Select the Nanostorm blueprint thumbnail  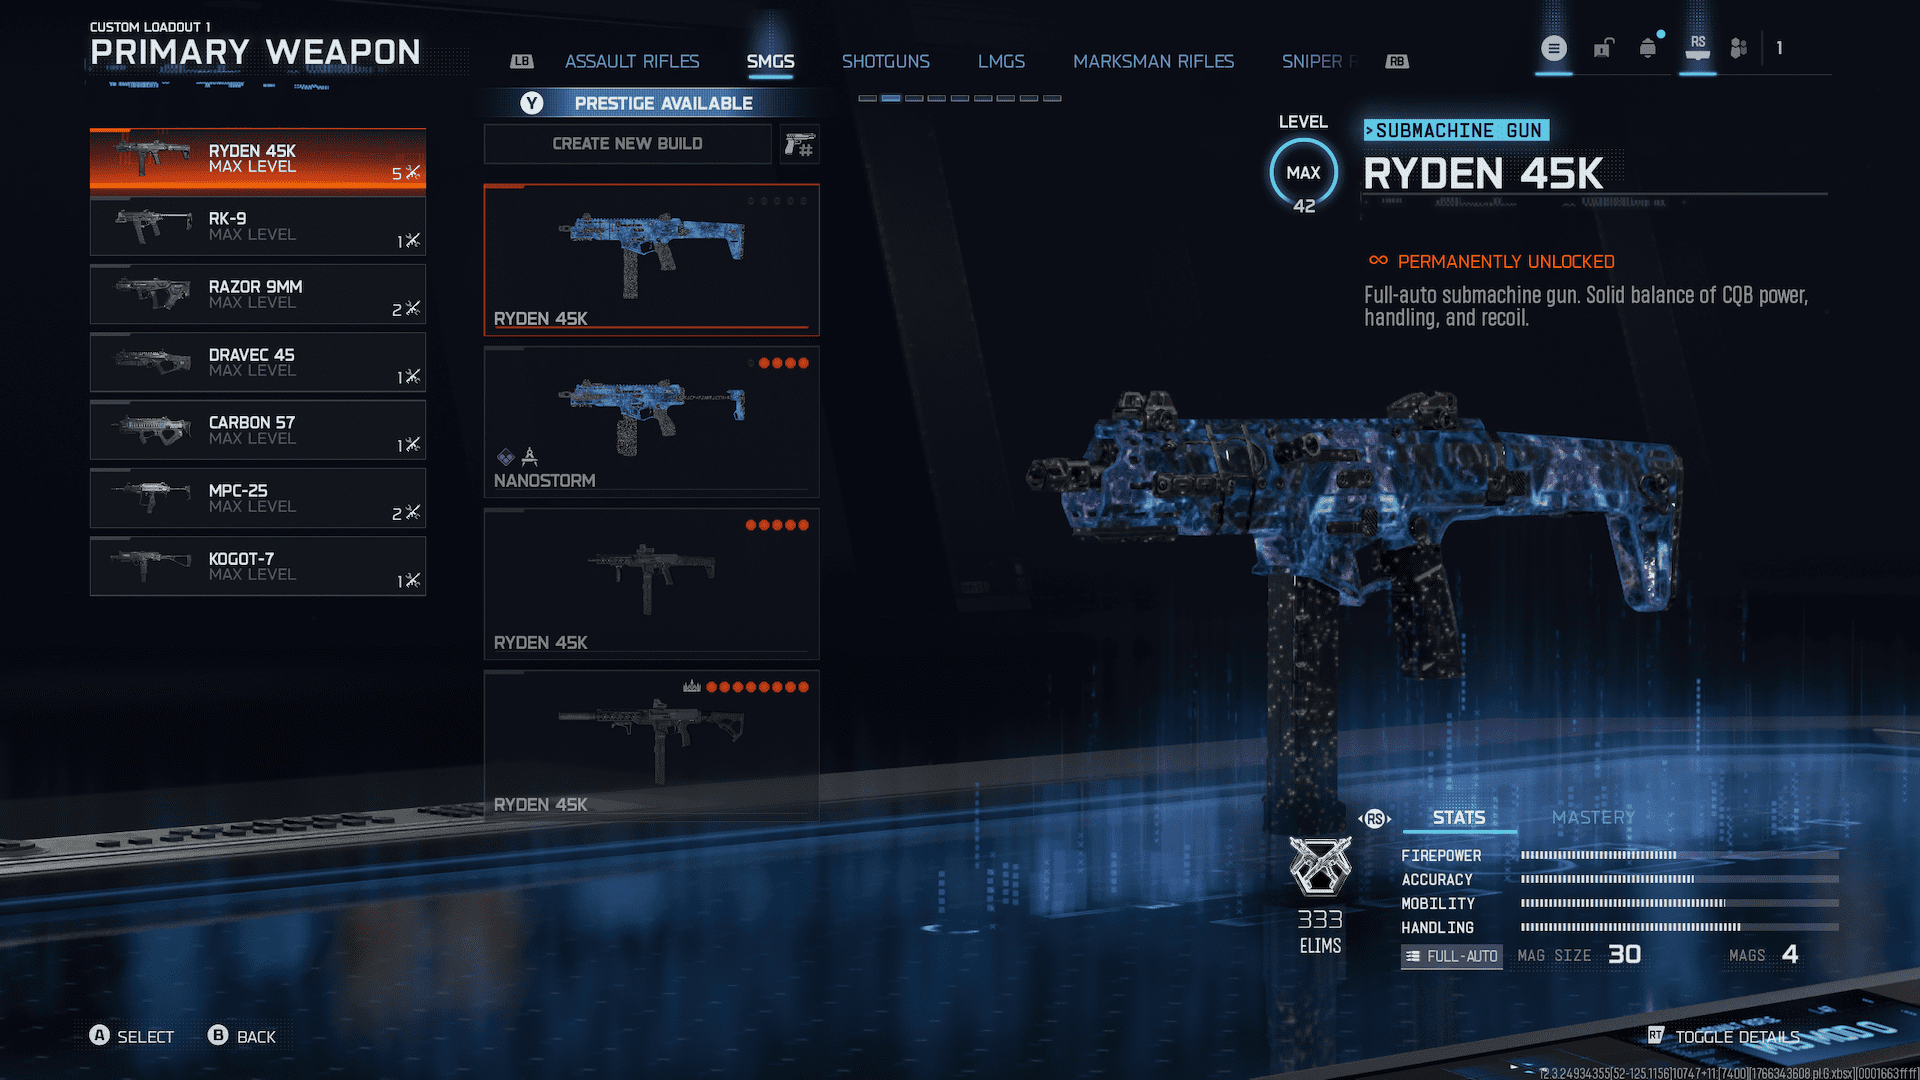(x=651, y=421)
